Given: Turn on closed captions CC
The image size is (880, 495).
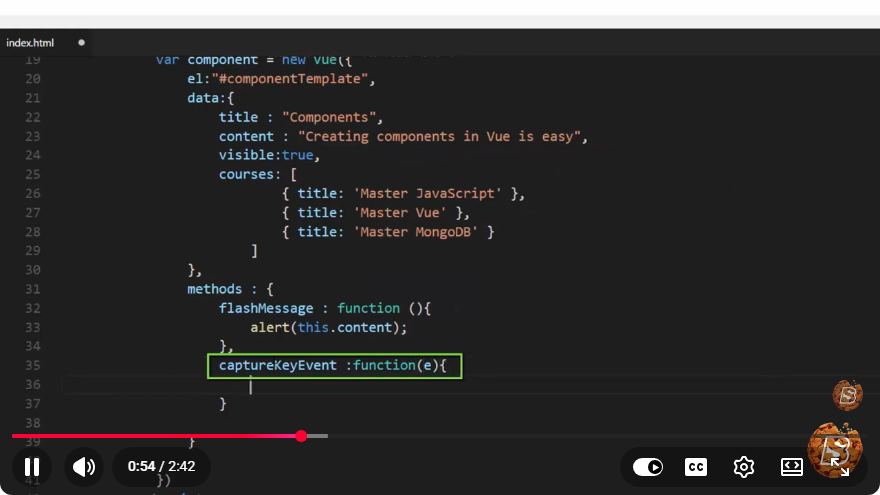Looking at the screenshot, I should click(696, 467).
